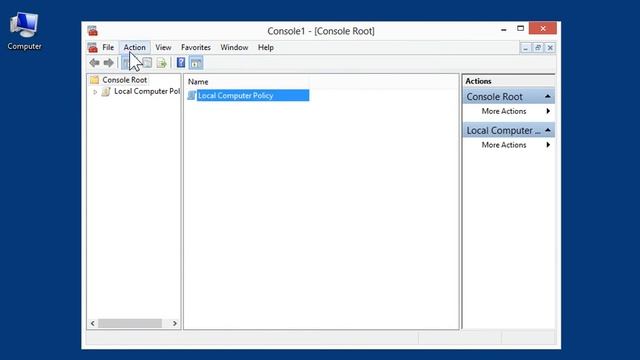Select the Console Root folder icon in tree
This screenshot has height=360, width=640.
(x=95, y=80)
